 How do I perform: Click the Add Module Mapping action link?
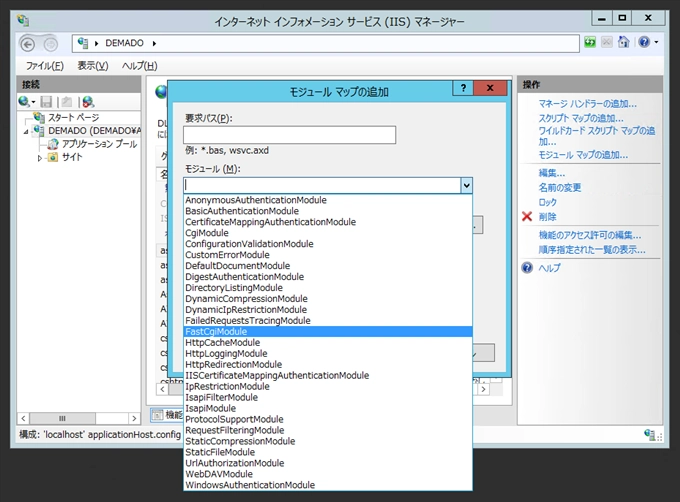coord(583,155)
